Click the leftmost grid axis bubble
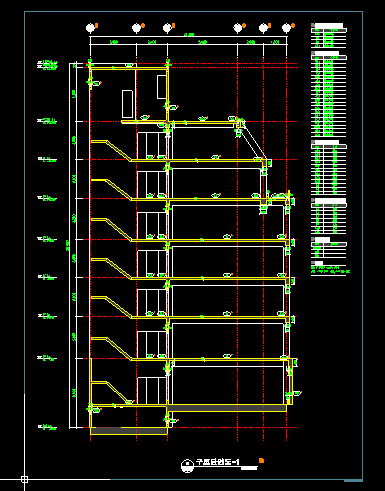 click(90, 28)
